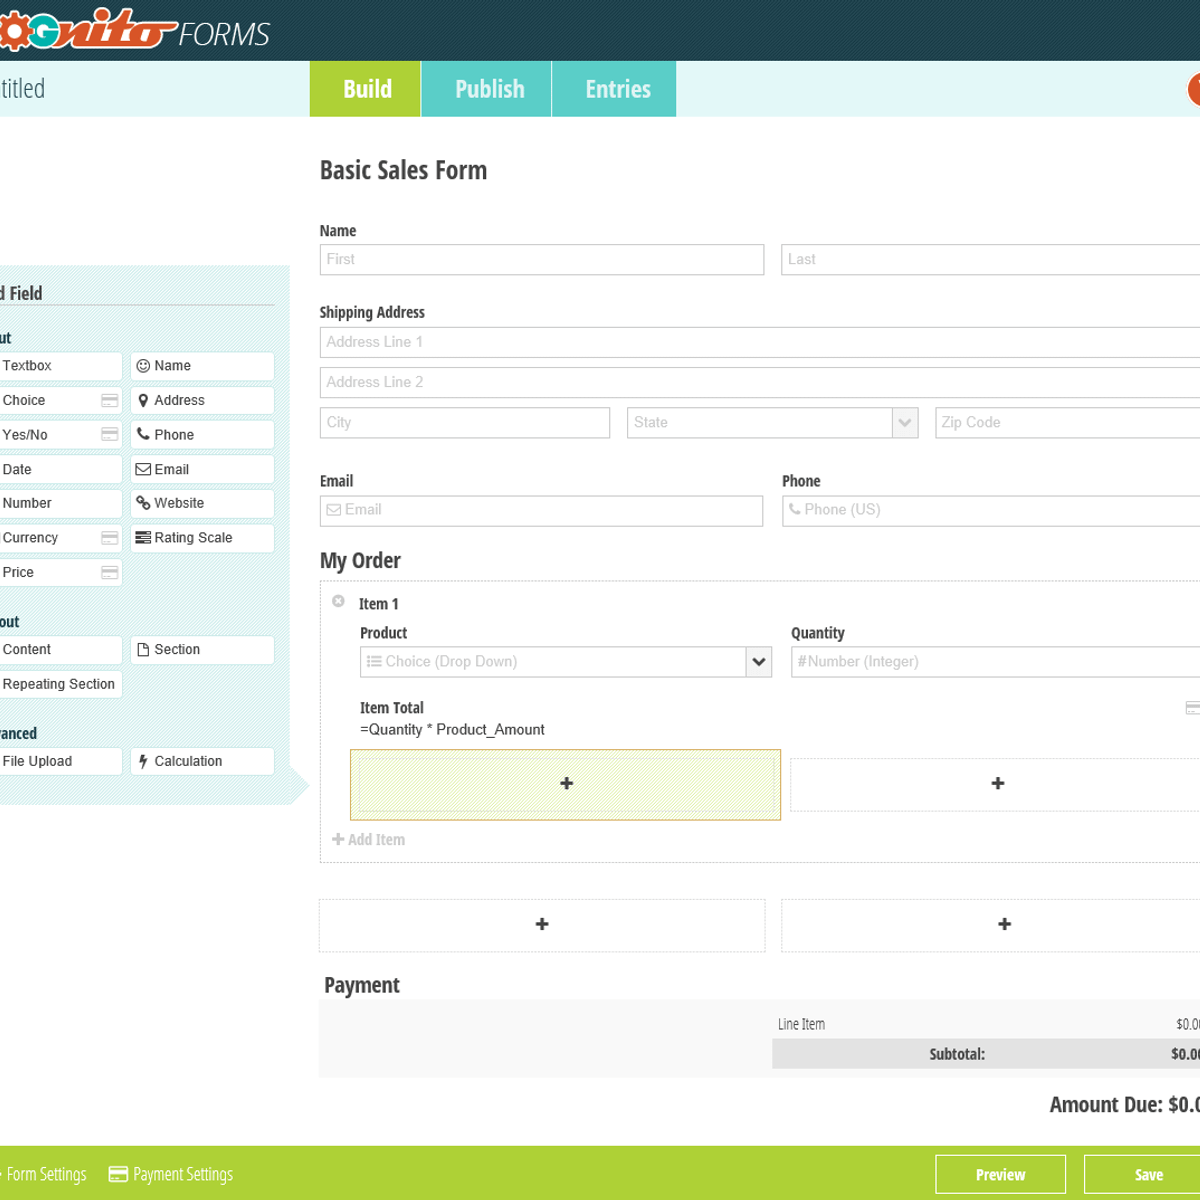Open the Product choice dropdown
Image resolution: width=1200 pixels, height=1200 pixels.
click(758, 661)
